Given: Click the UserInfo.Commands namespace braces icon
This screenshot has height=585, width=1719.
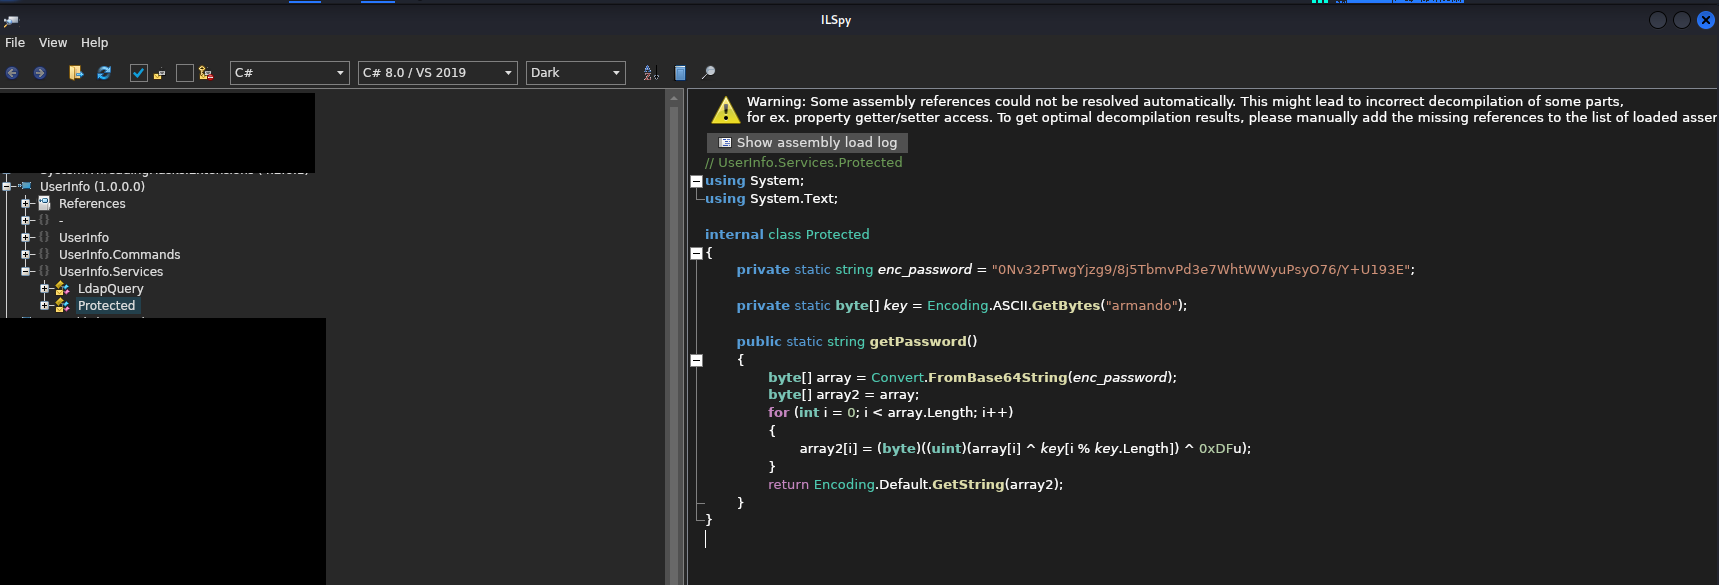Looking at the screenshot, I should point(44,254).
